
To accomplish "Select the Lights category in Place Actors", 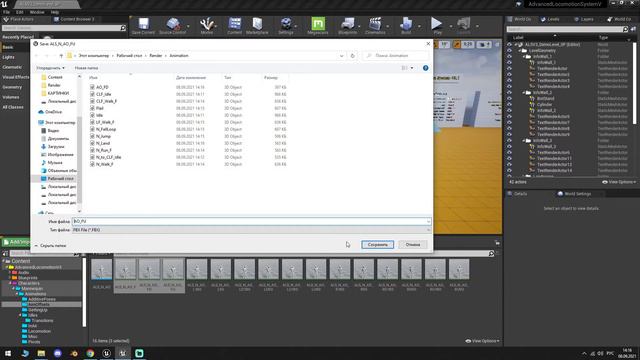I will click(x=8, y=57).
